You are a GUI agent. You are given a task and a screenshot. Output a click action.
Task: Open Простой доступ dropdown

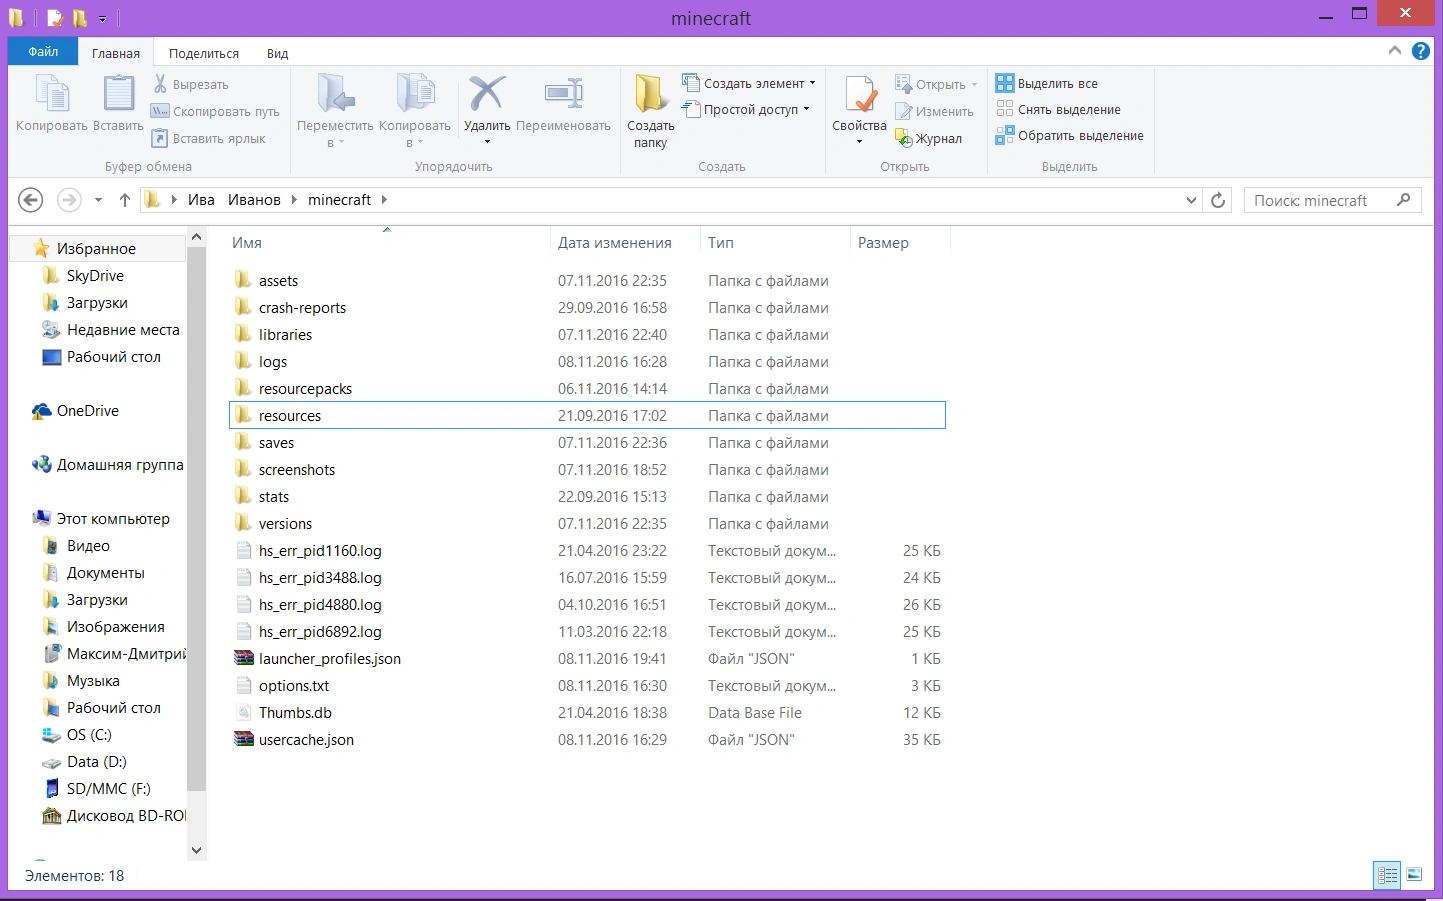[806, 109]
